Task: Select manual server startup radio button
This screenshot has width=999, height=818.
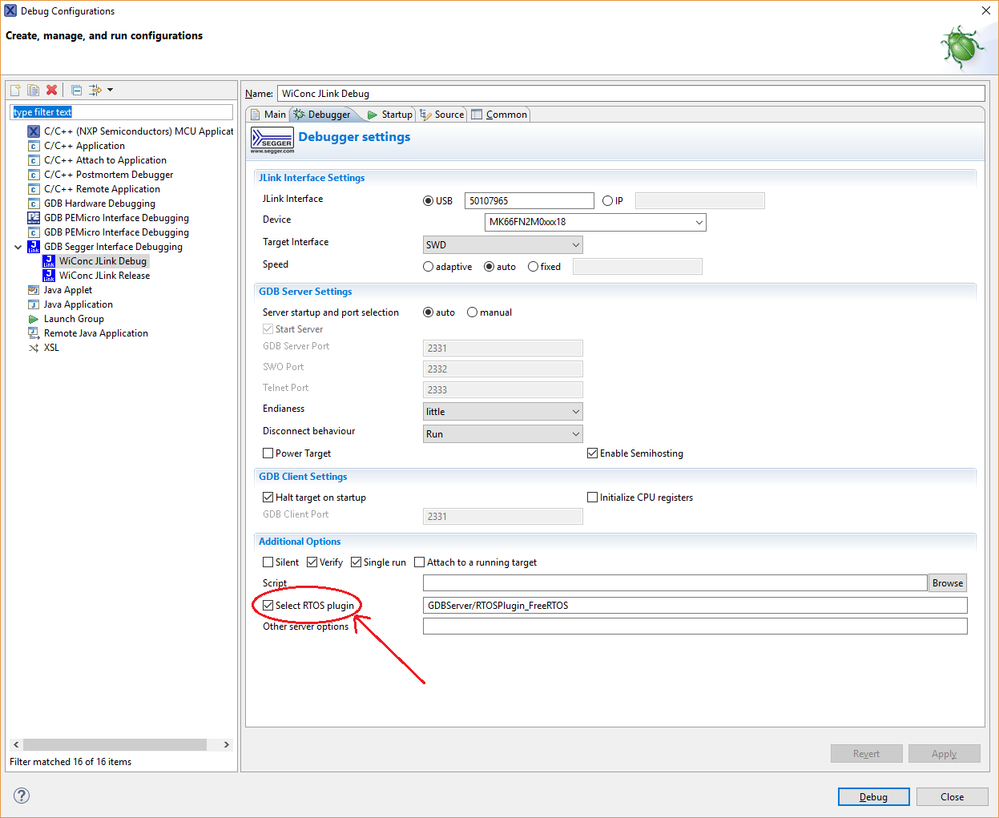Action: [x=472, y=313]
